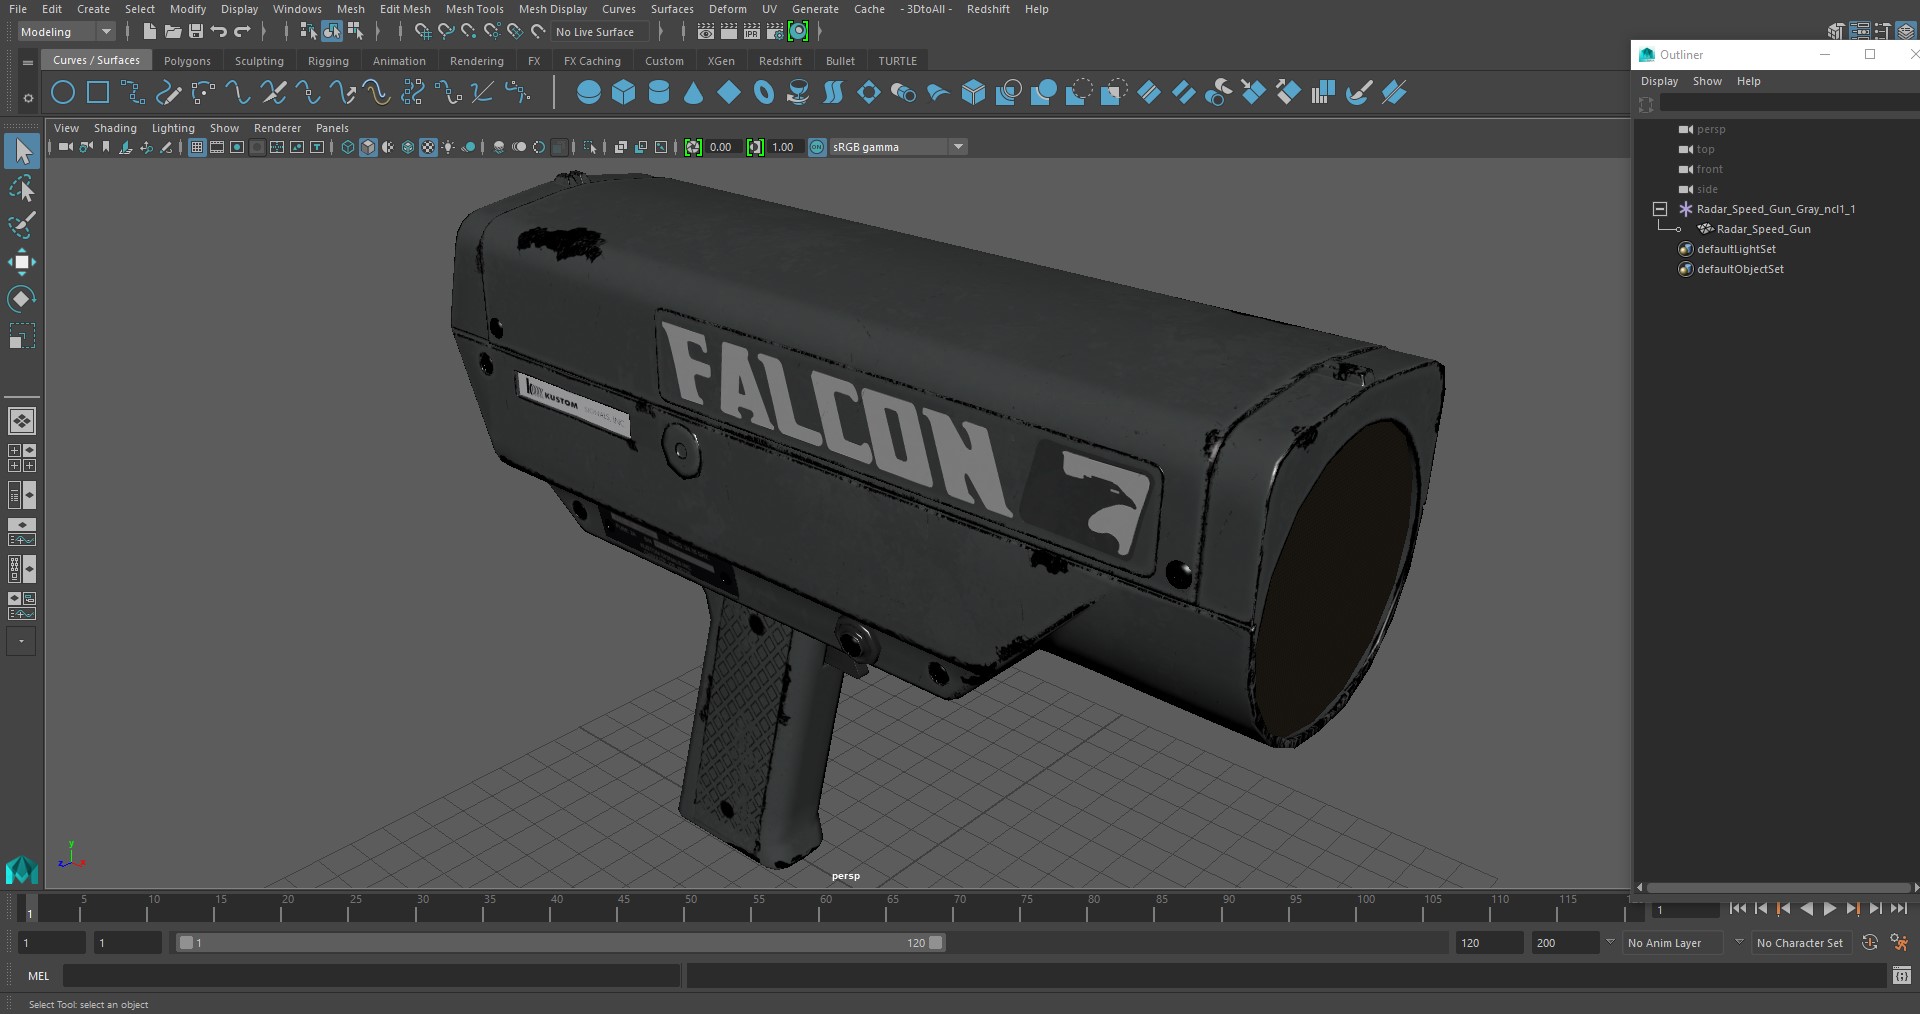Toggle film gate in viewport
This screenshot has width=1920, height=1014.
coord(217,147)
